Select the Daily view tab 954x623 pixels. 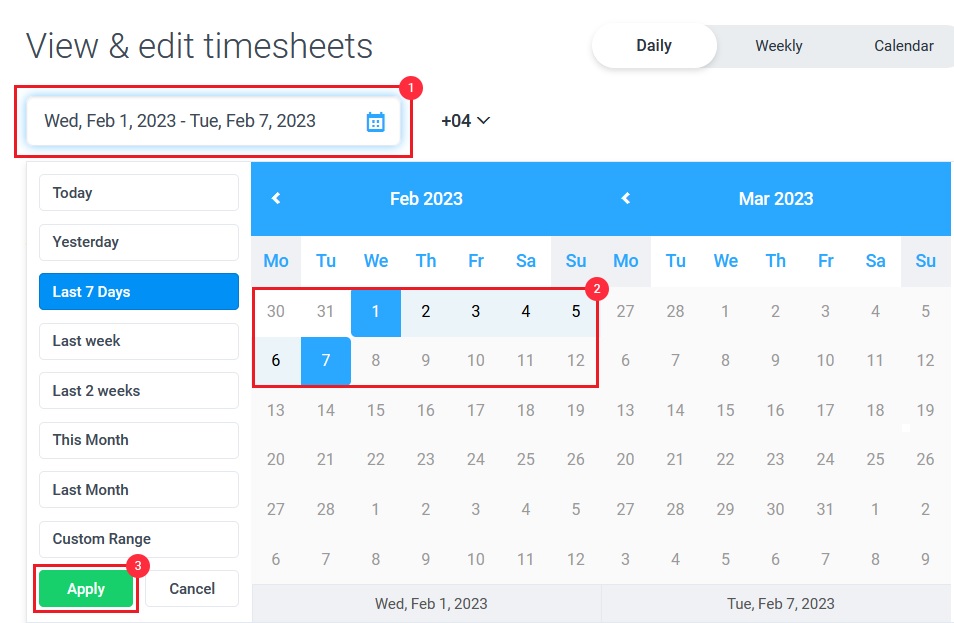654,46
